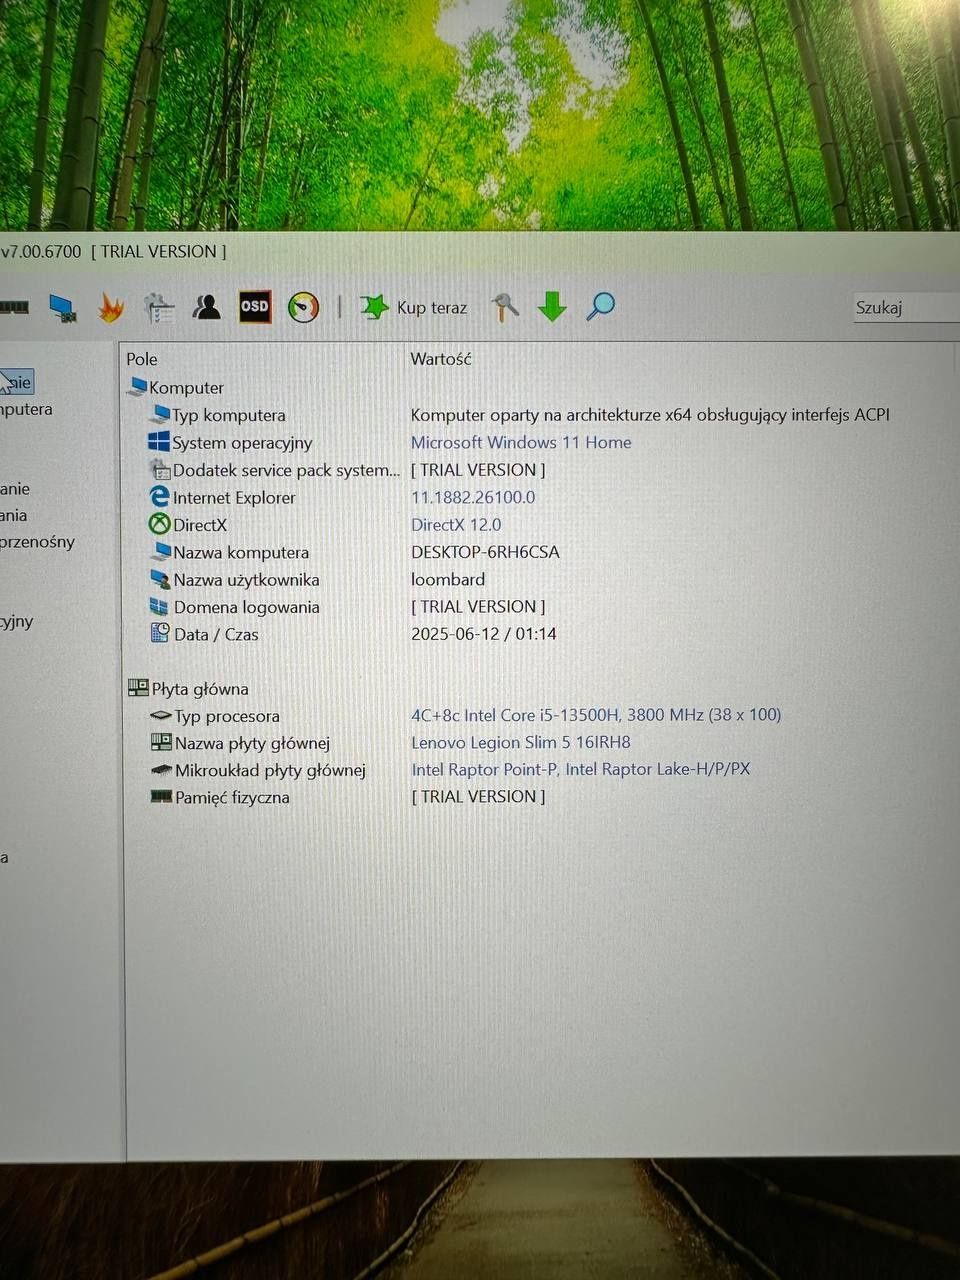Click the green star Buy now icon

point(374,307)
